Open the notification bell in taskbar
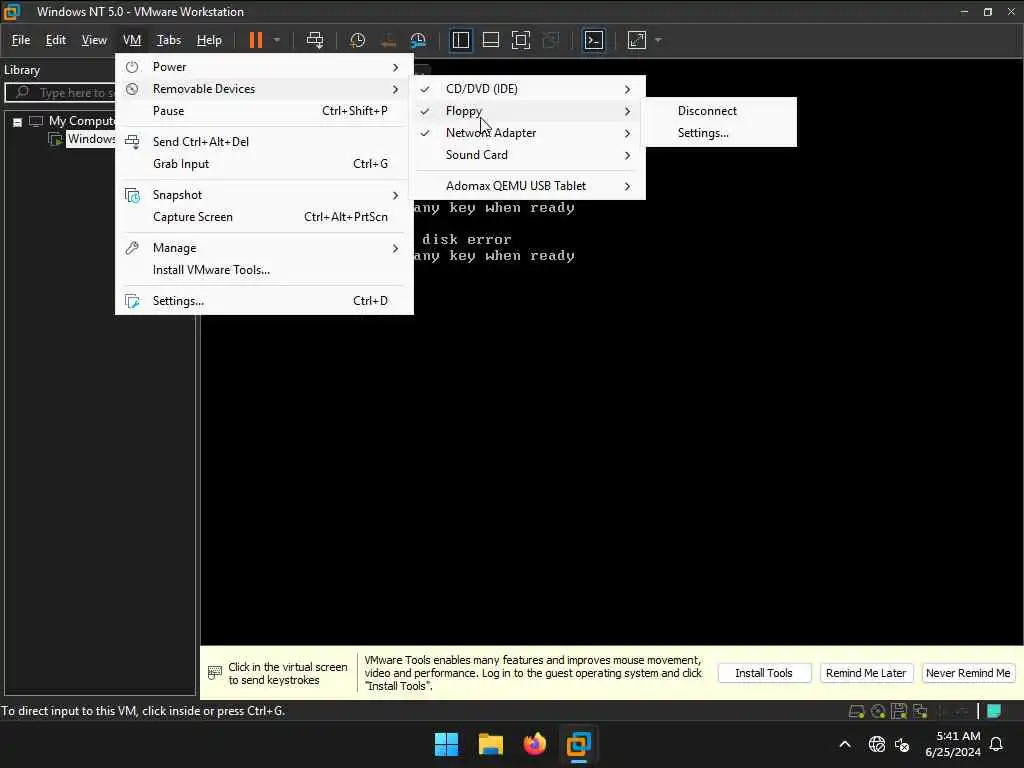The width and height of the screenshot is (1024, 768). (x=996, y=744)
